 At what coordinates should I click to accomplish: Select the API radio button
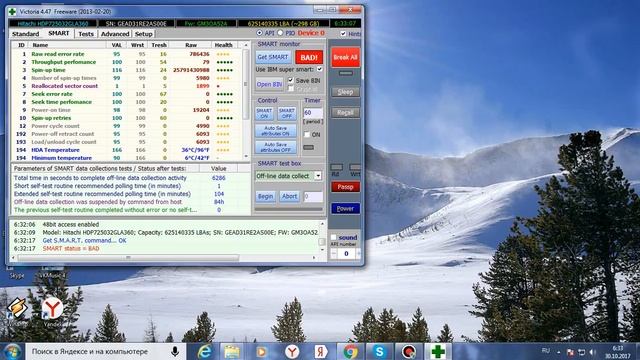pyautogui.click(x=259, y=33)
